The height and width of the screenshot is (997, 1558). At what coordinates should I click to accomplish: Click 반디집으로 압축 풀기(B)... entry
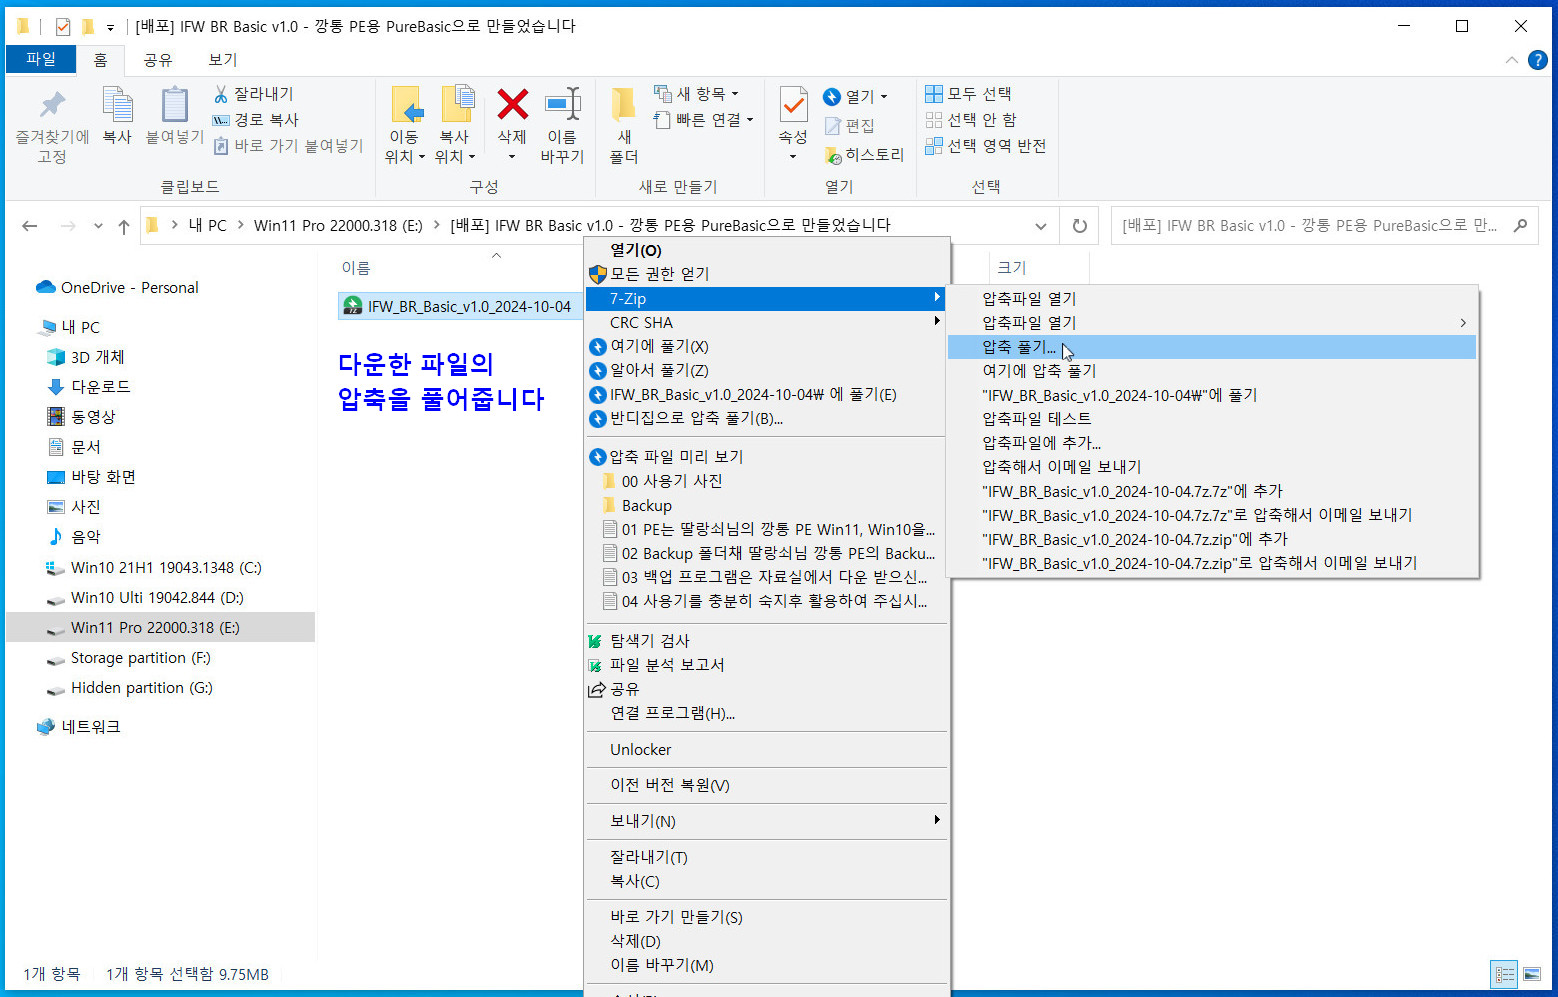[766, 418]
